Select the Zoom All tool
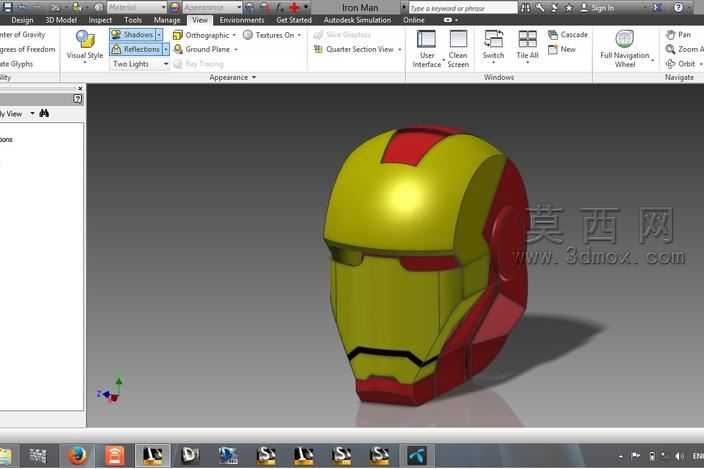Viewport: 704px width, 469px height. tap(684, 49)
